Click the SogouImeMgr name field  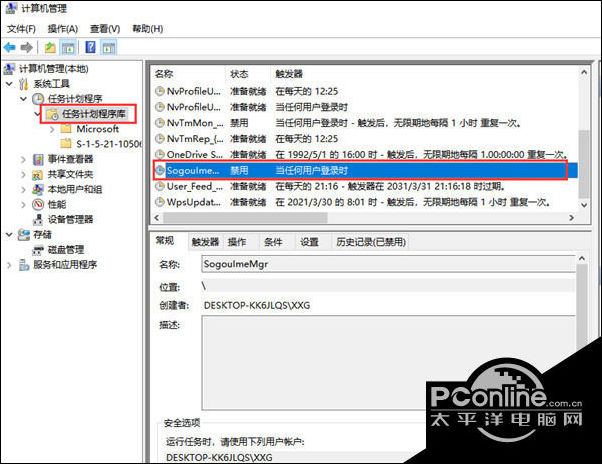(x=388, y=264)
